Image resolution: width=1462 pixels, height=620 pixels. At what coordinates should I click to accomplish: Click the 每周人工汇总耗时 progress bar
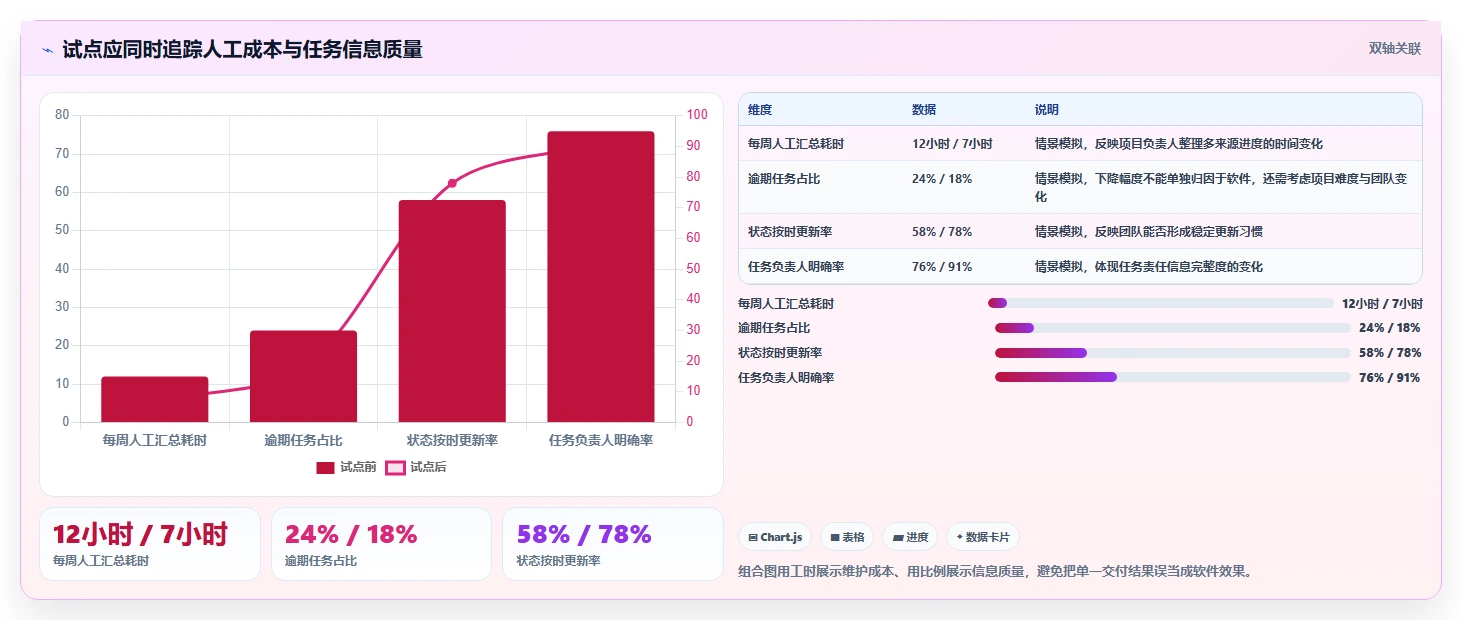click(x=1161, y=303)
